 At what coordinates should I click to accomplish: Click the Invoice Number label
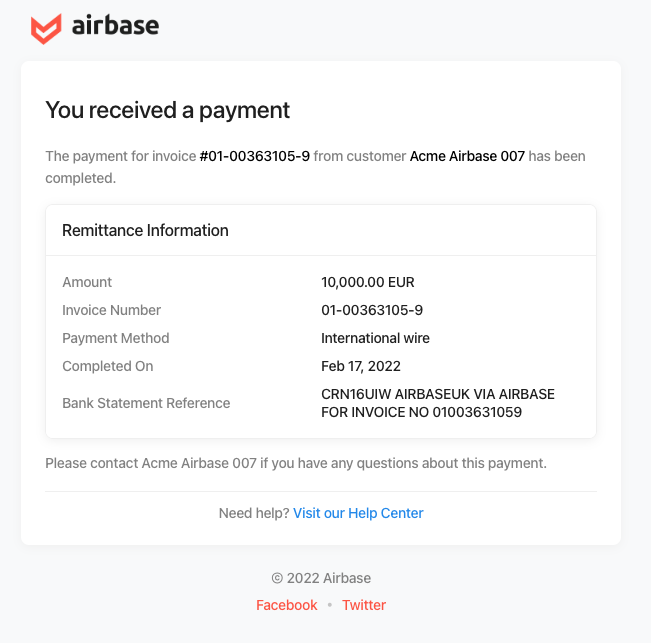coord(111,310)
